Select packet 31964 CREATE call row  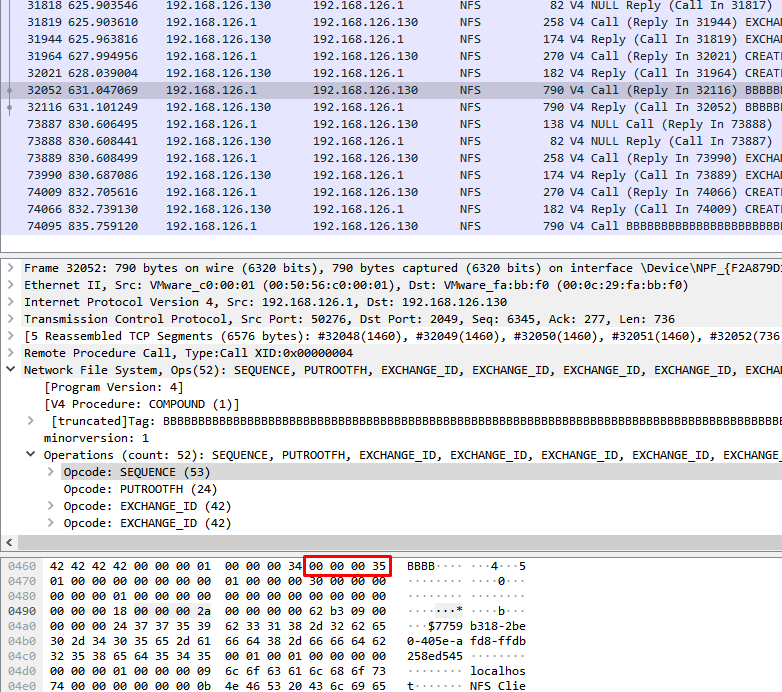click(391, 56)
